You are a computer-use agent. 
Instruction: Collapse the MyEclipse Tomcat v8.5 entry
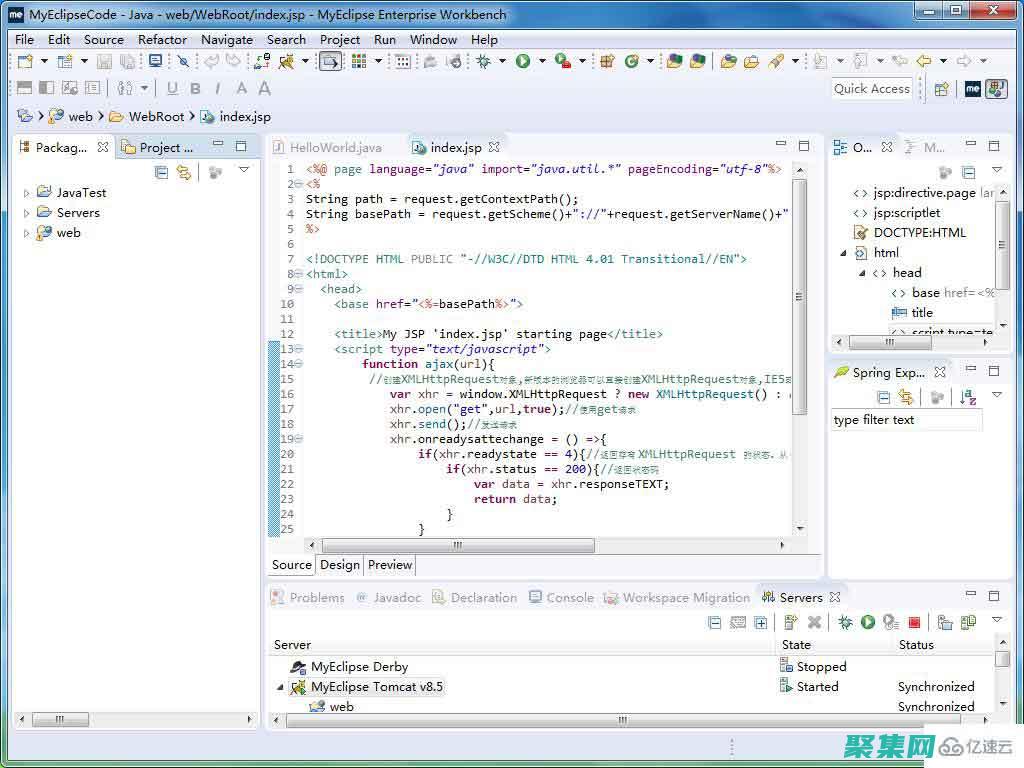pyautogui.click(x=279, y=687)
